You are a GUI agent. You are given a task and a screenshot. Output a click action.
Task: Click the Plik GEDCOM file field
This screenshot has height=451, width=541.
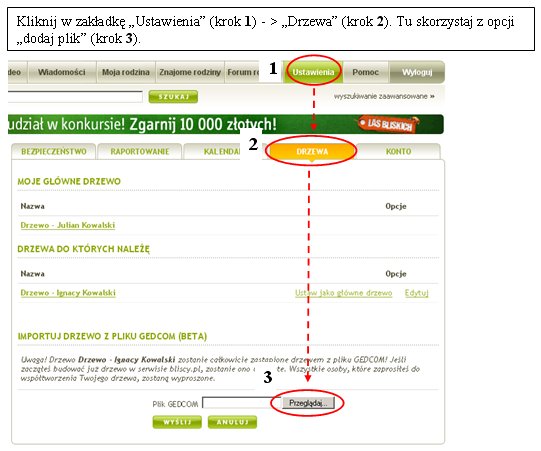pyautogui.click(x=242, y=403)
